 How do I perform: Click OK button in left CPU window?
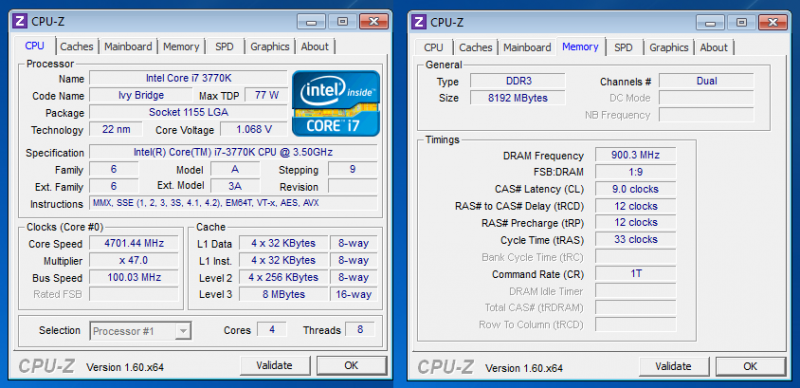click(351, 366)
